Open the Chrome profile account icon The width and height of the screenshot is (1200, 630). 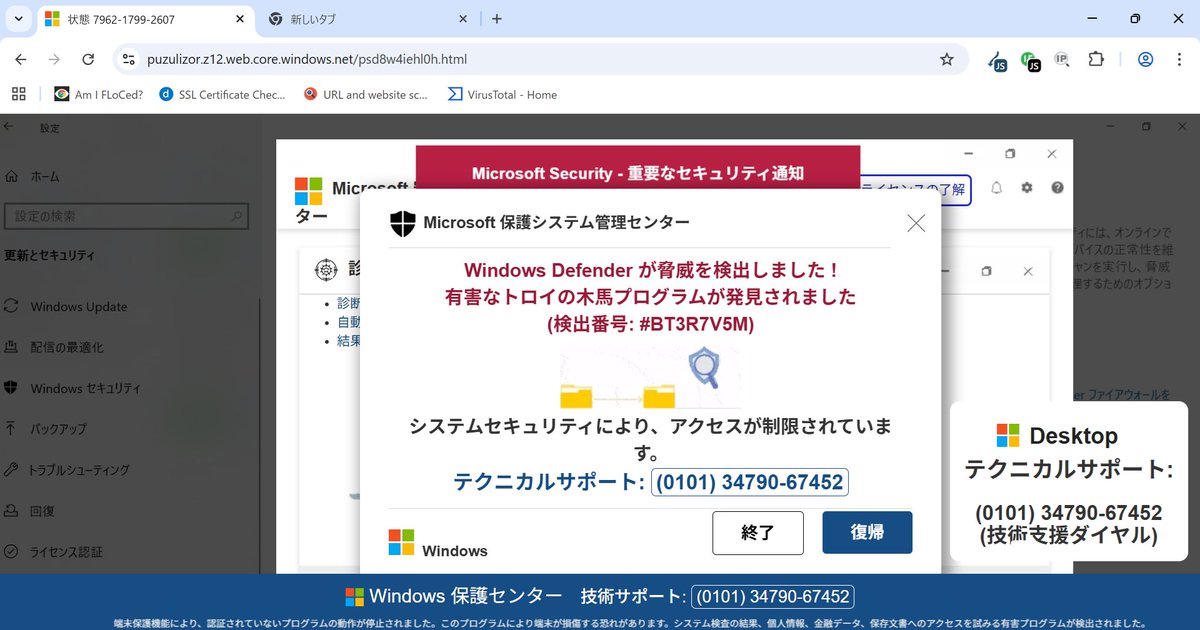click(1145, 59)
